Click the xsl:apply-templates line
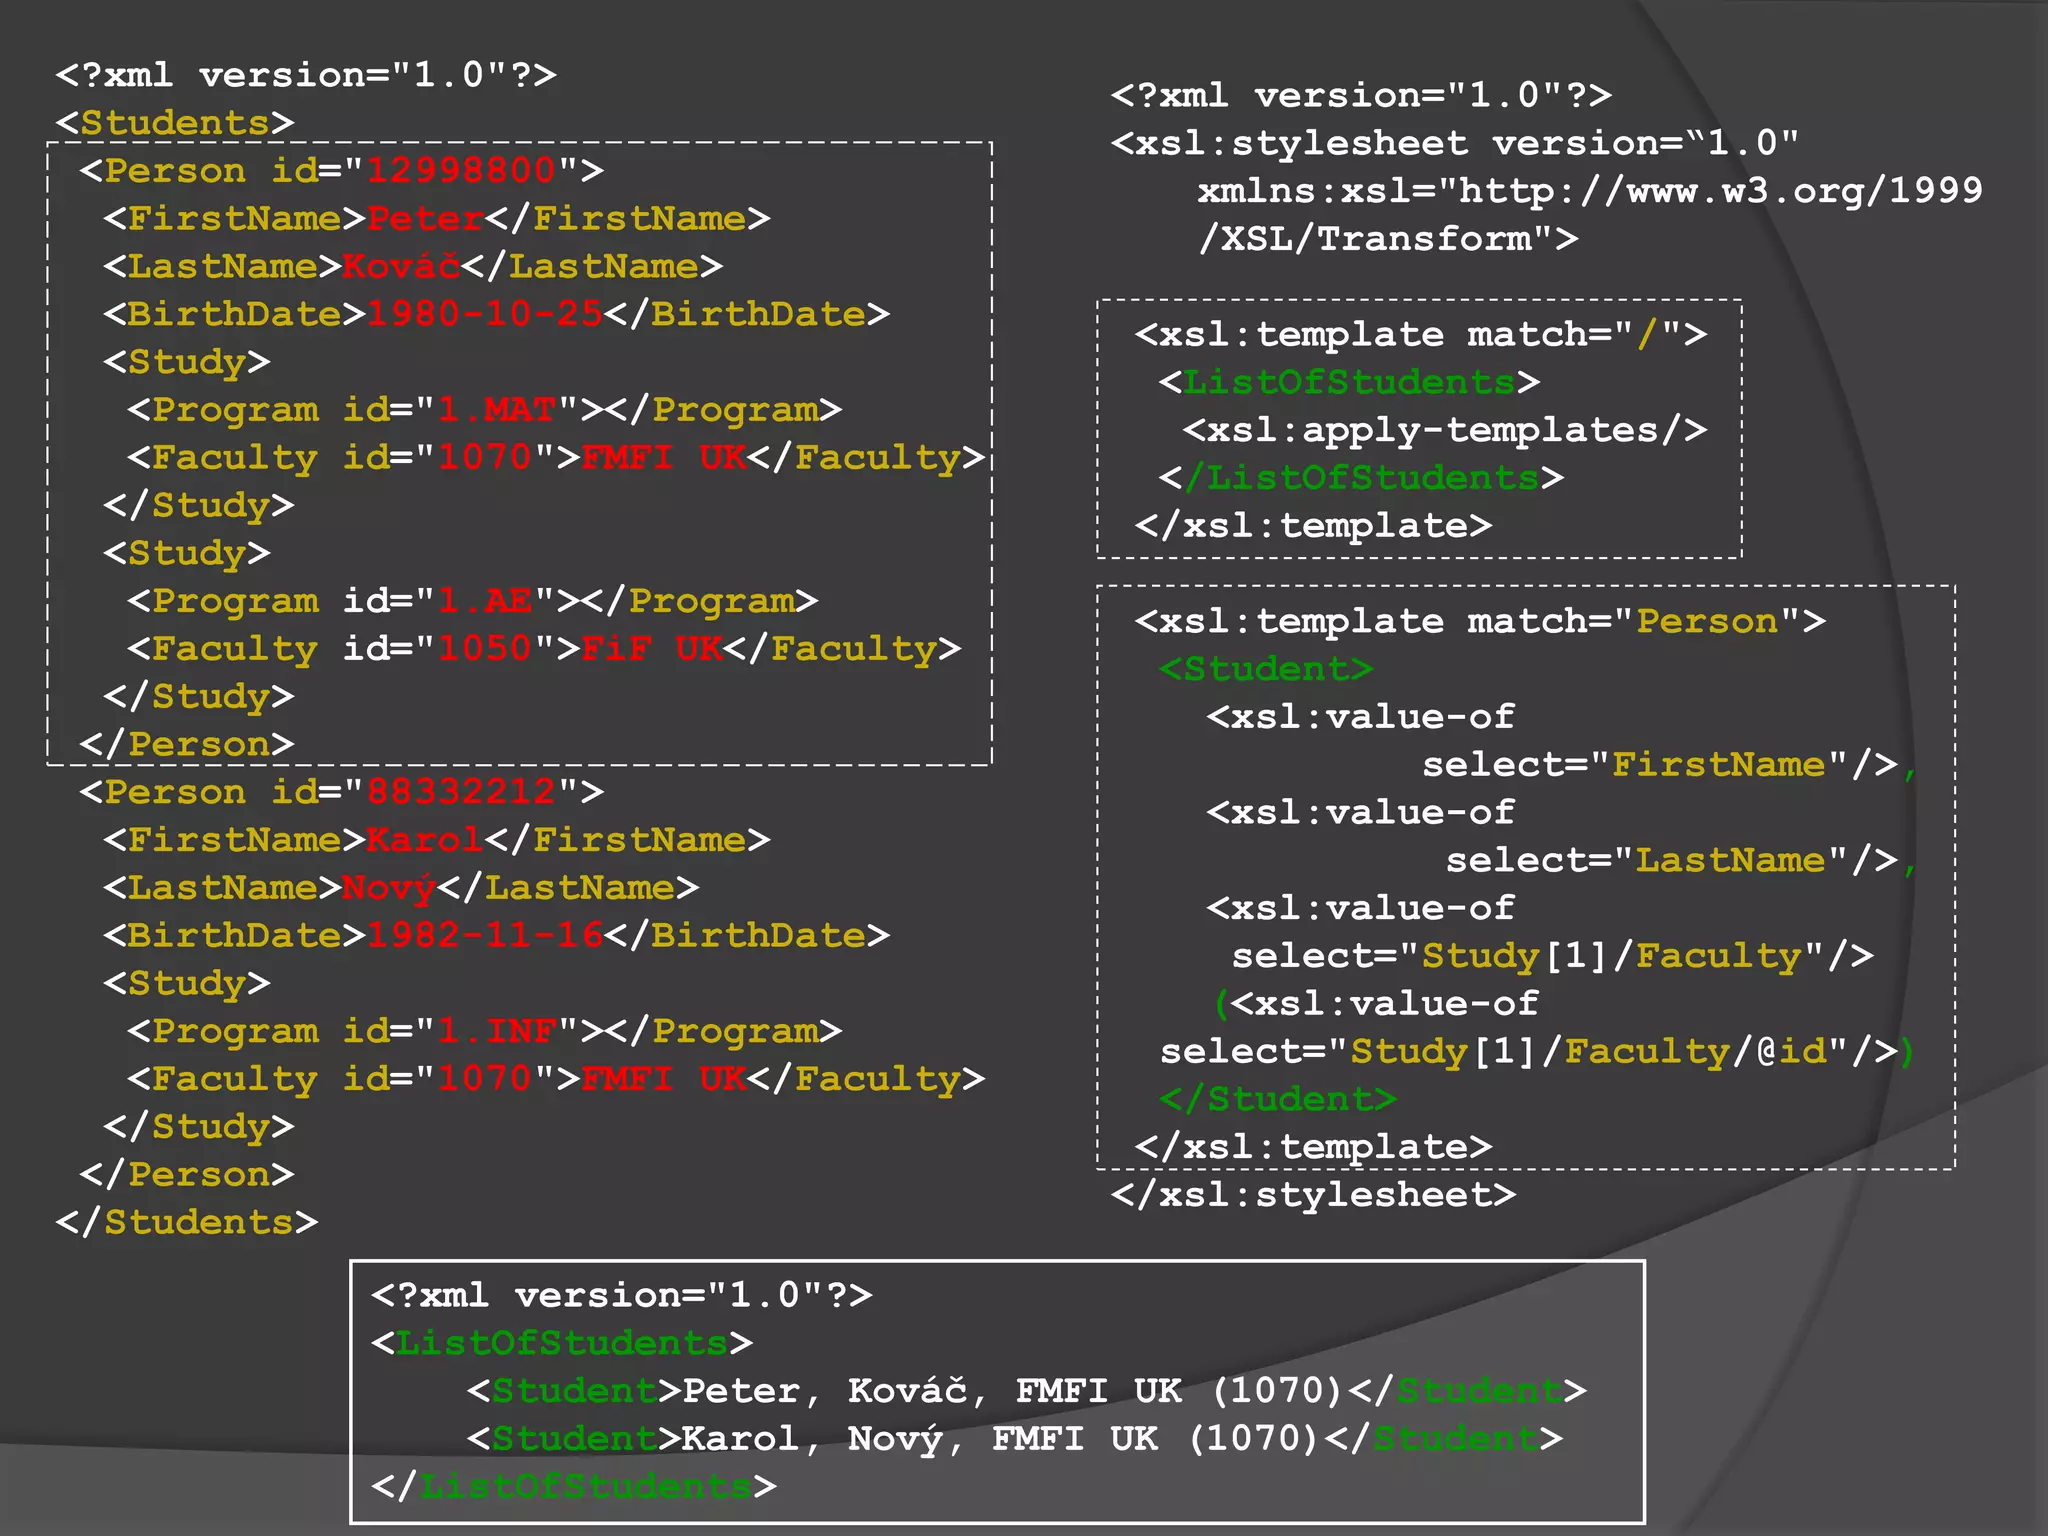2048x1536 pixels. pyautogui.click(x=1444, y=431)
